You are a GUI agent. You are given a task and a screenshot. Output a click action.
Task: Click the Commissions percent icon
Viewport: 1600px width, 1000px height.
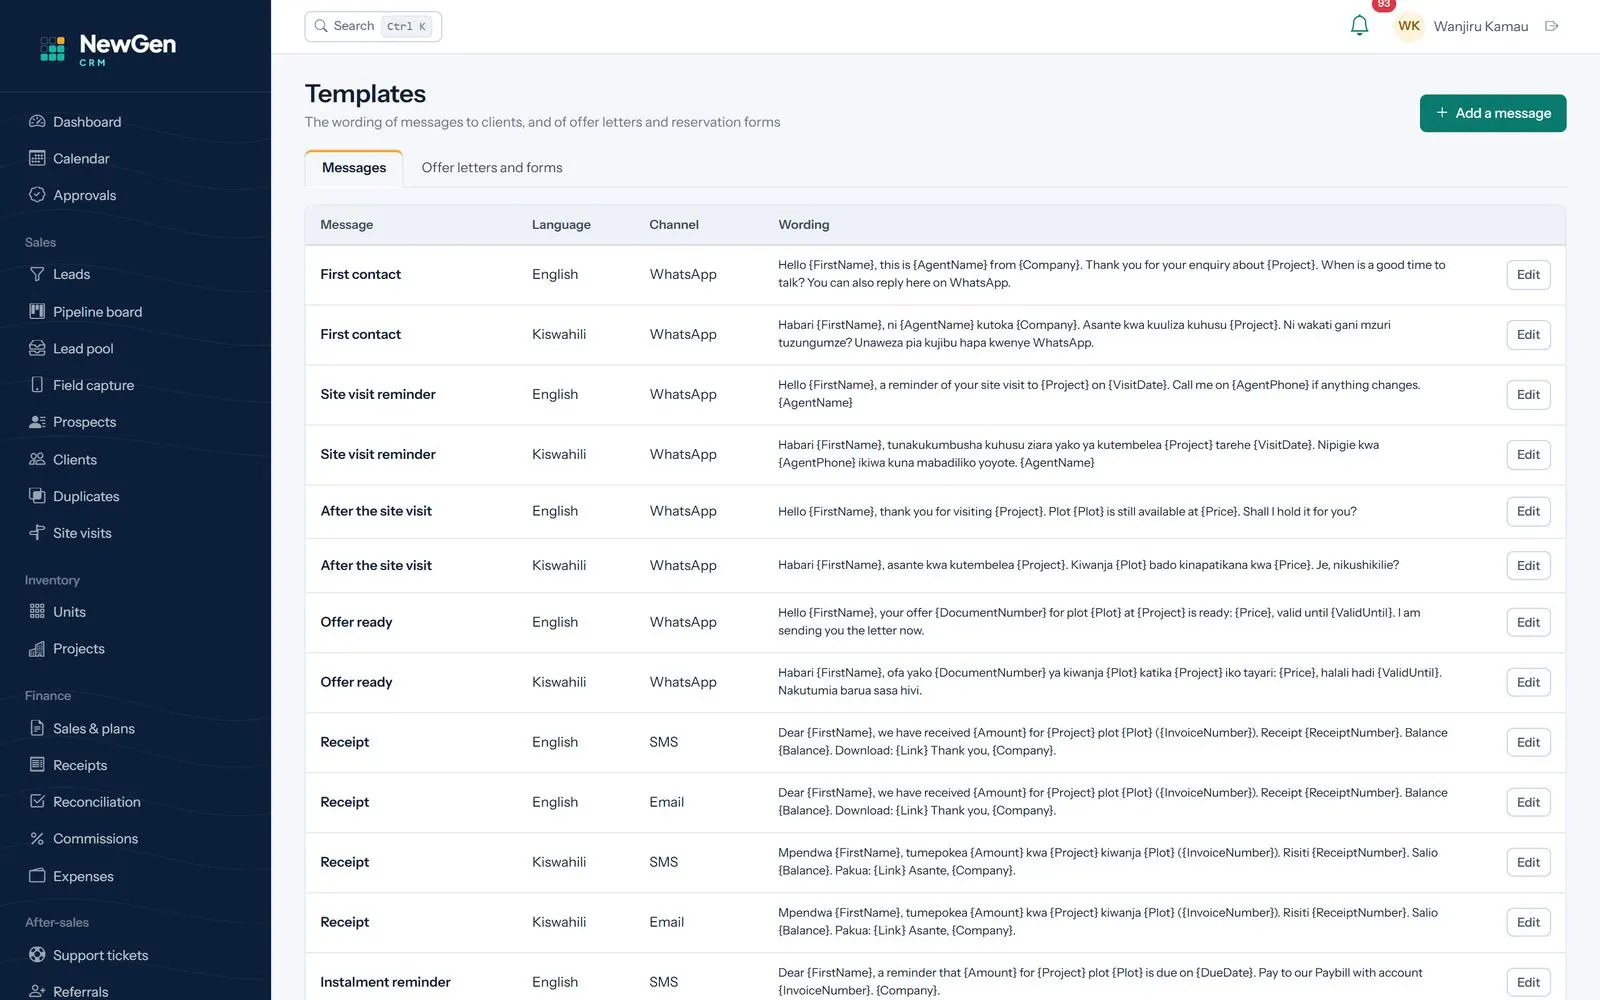click(x=37, y=838)
